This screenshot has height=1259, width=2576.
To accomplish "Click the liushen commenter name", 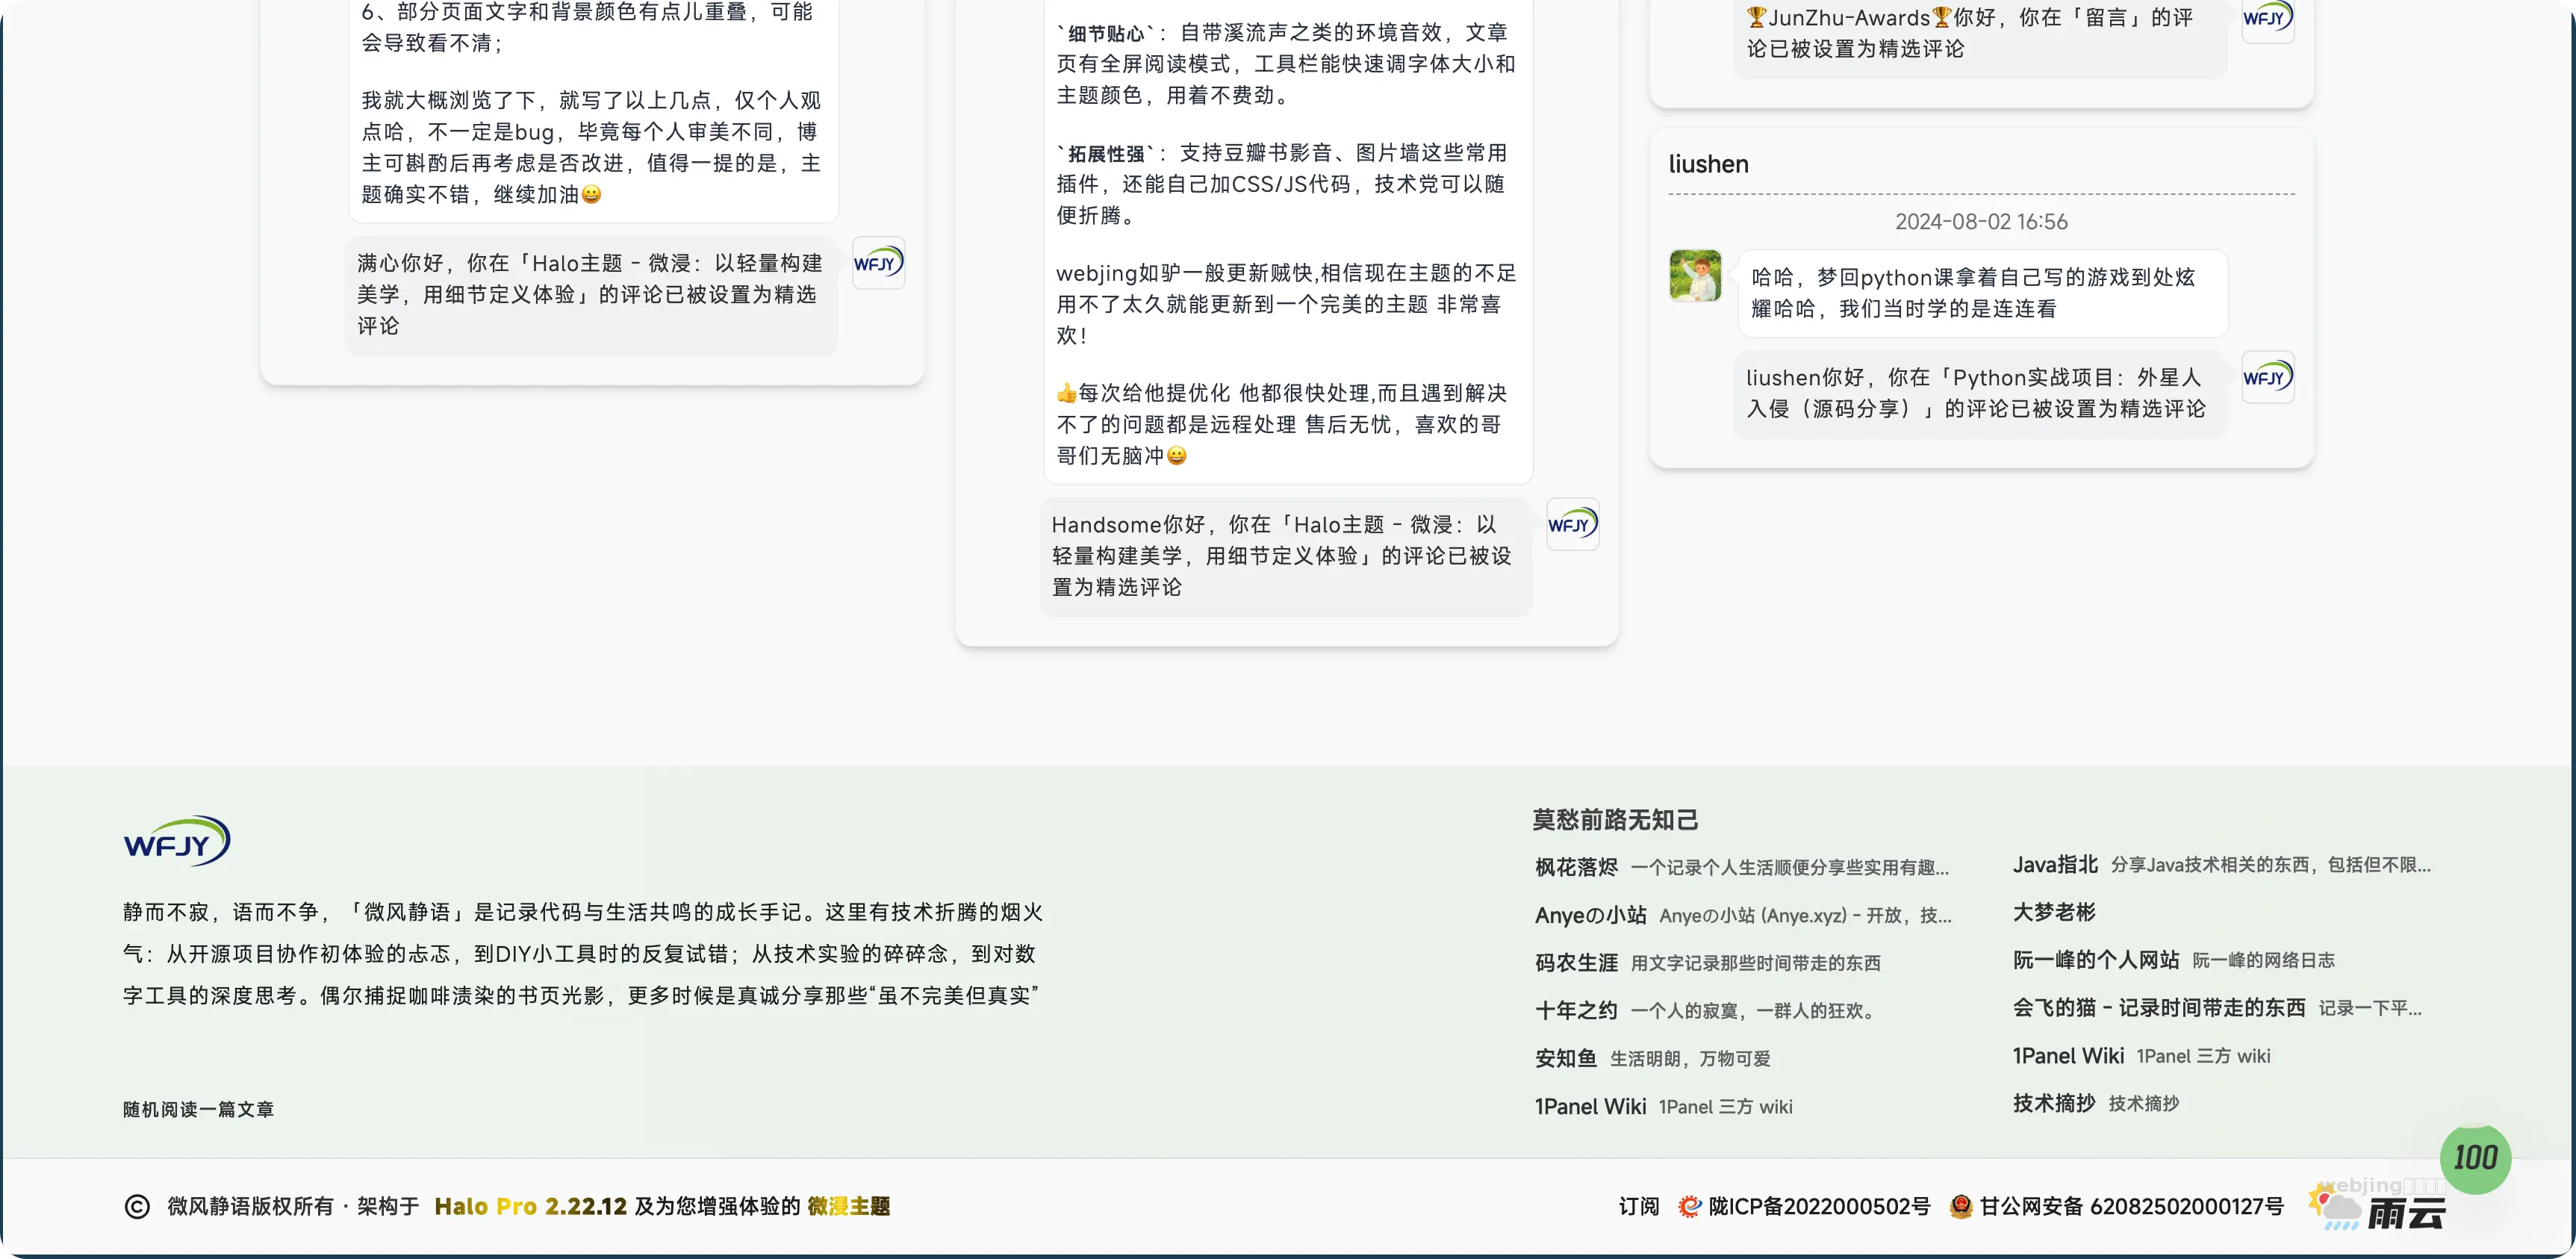I will tap(1708, 164).
